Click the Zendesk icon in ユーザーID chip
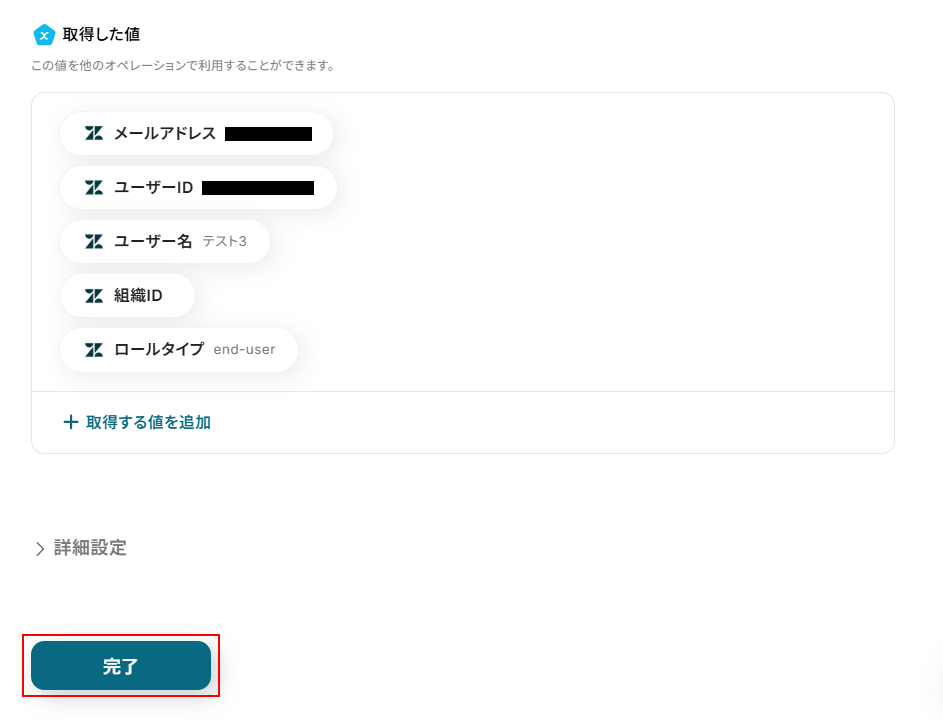 [94, 187]
